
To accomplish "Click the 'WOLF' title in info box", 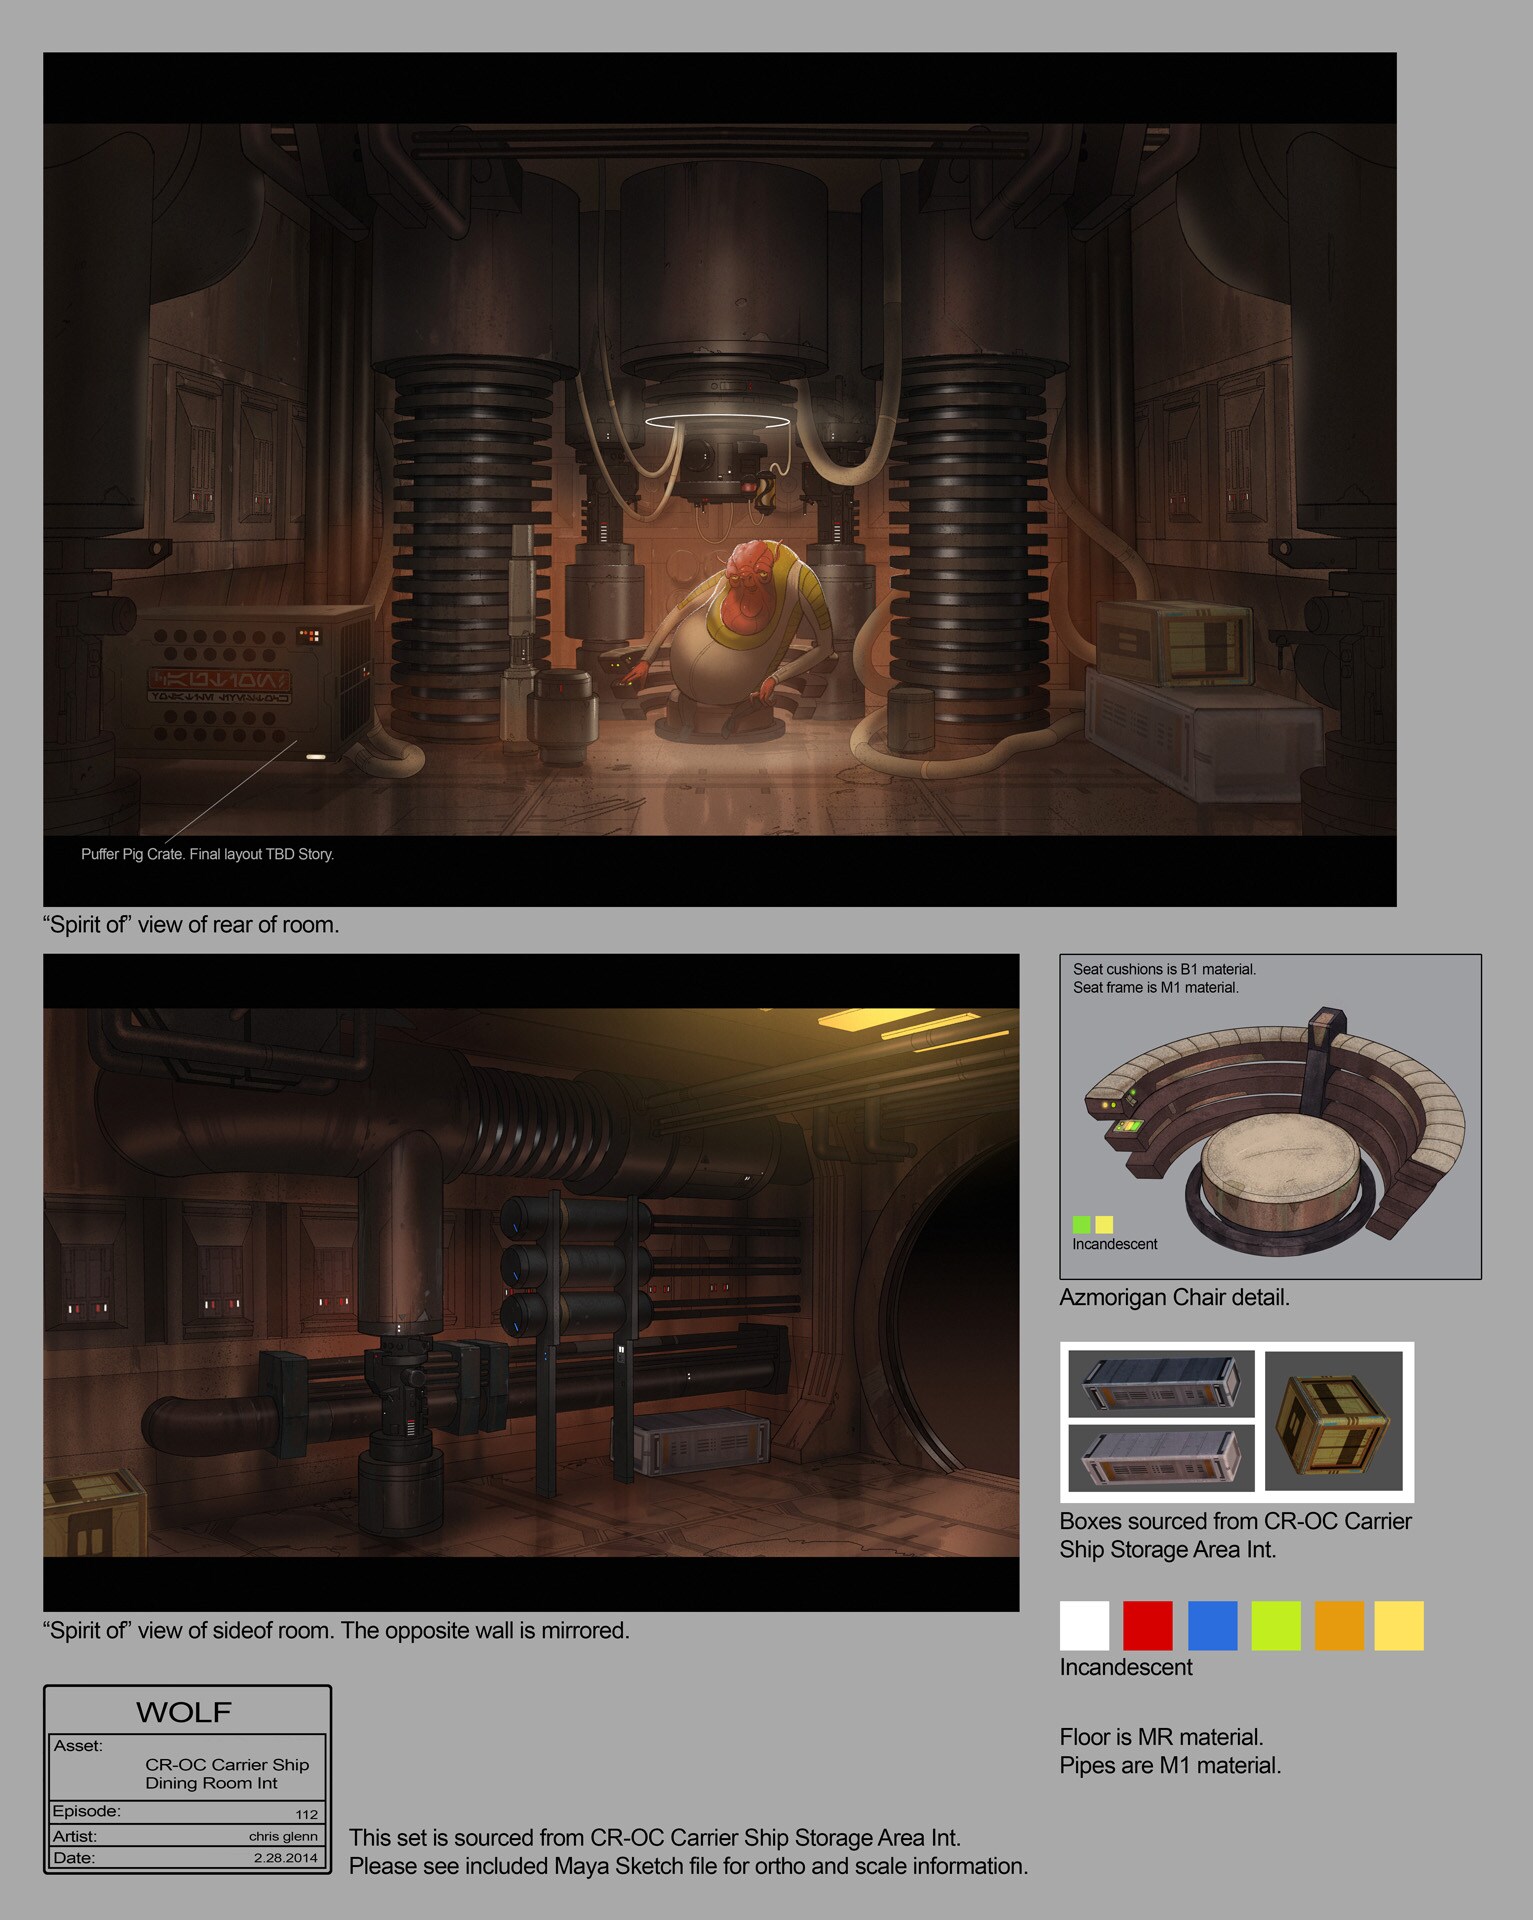I will pyautogui.click(x=184, y=1712).
